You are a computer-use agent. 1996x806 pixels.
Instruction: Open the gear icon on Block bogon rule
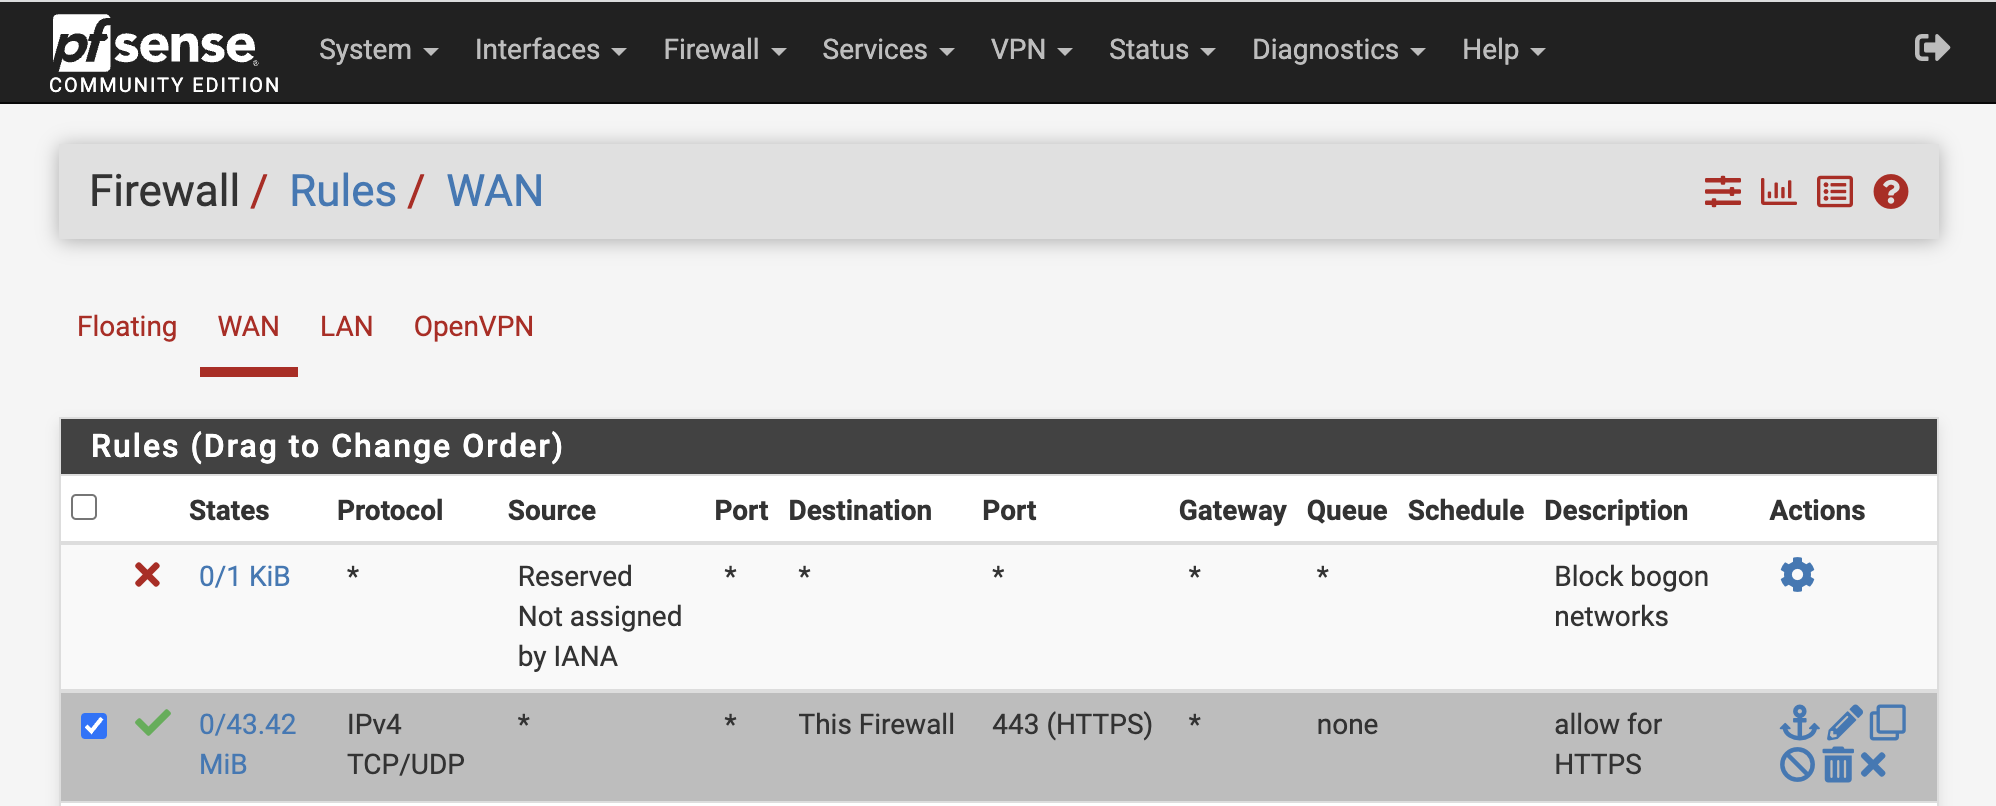click(x=1796, y=575)
